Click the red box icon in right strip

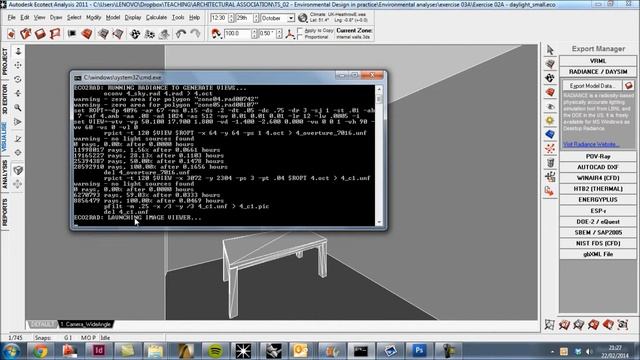550,92
